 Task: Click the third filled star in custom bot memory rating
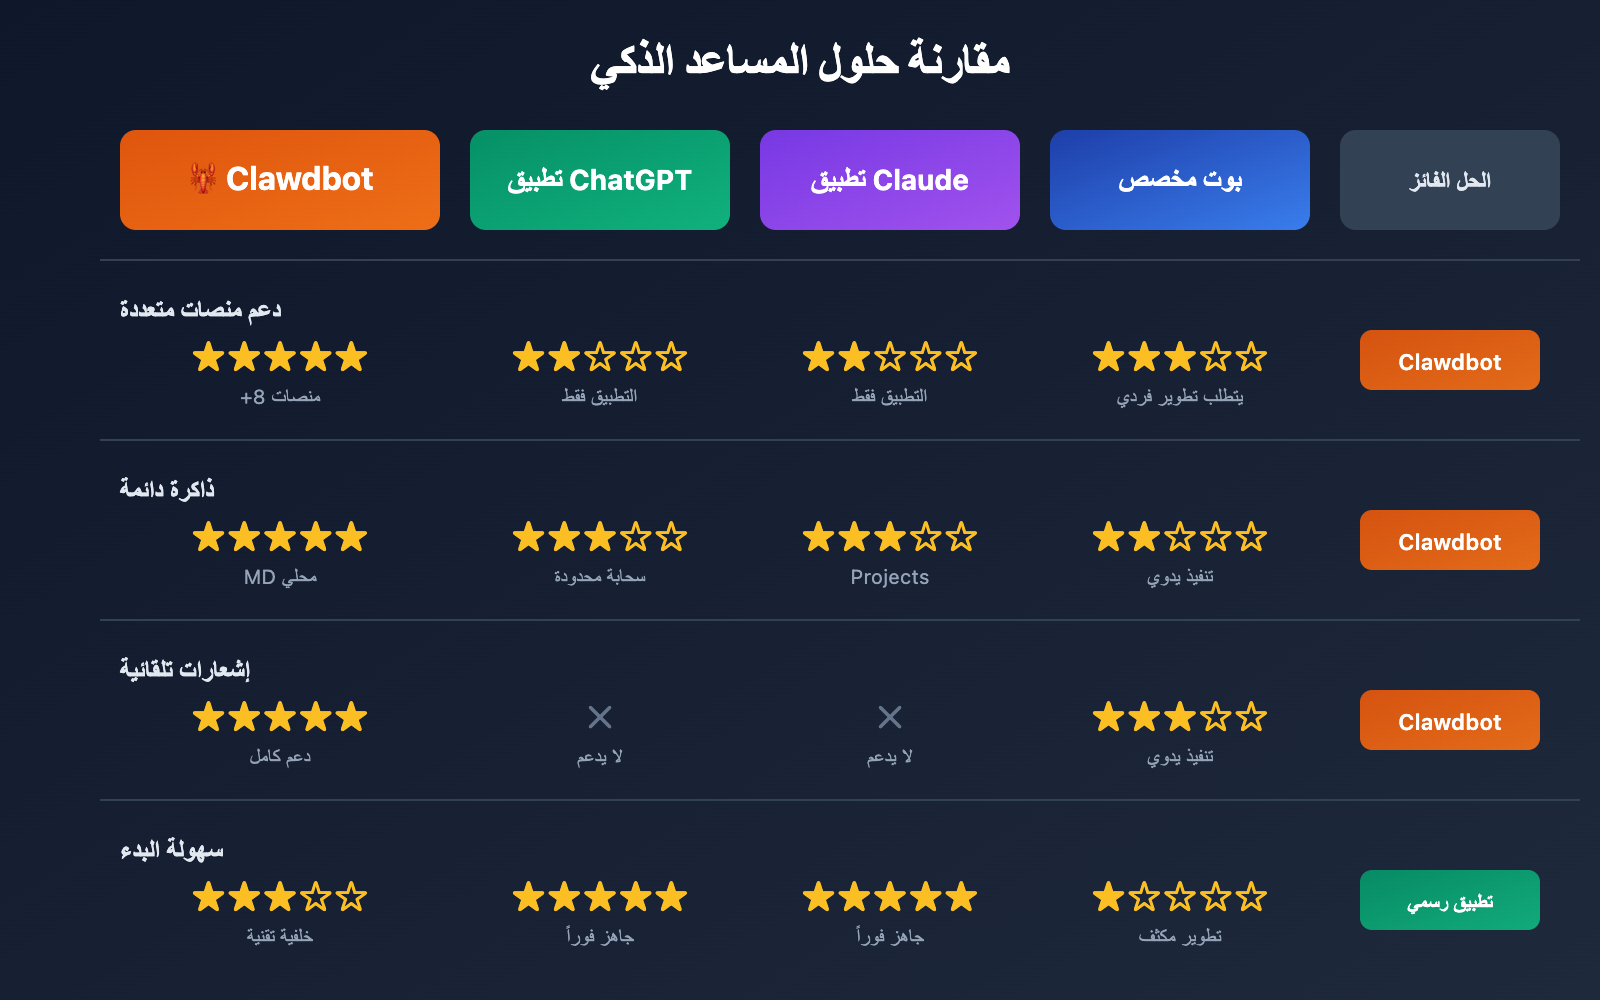(1180, 537)
